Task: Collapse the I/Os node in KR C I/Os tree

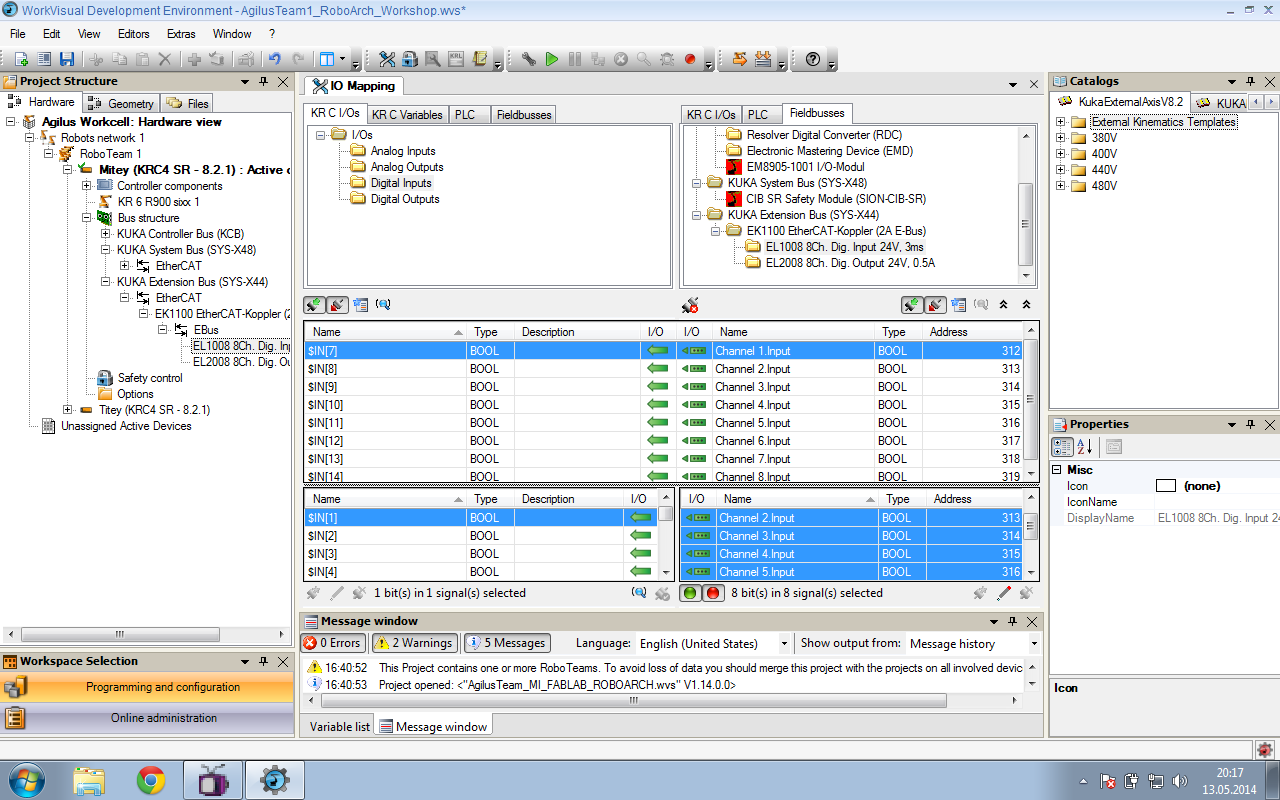Action: [x=321, y=135]
